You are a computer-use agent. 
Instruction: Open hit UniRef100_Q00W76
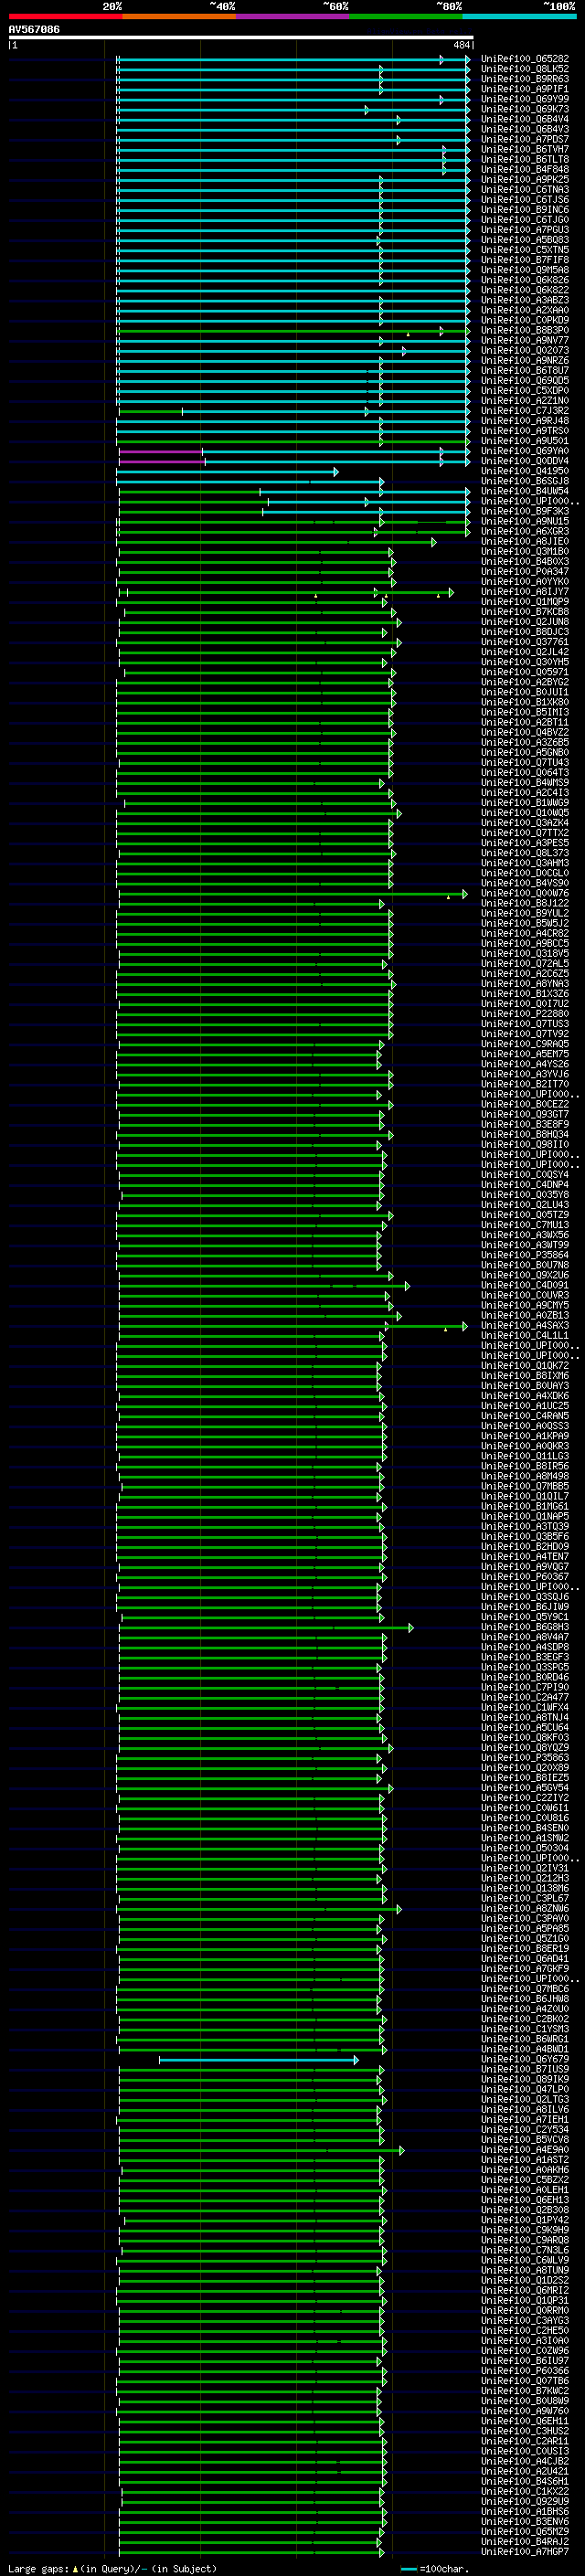coord(525,893)
